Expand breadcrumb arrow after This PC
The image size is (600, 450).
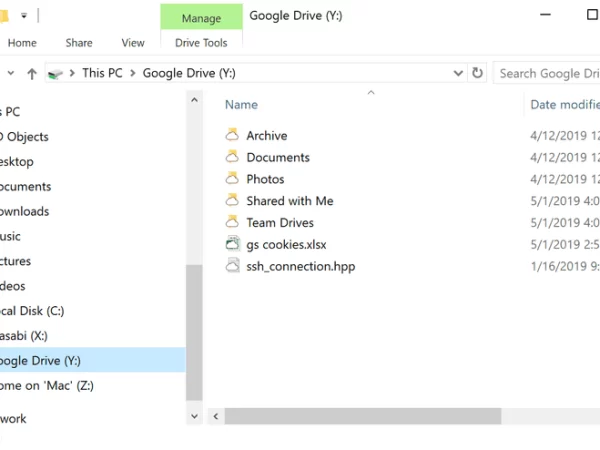pyautogui.click(x=132, y=73)
